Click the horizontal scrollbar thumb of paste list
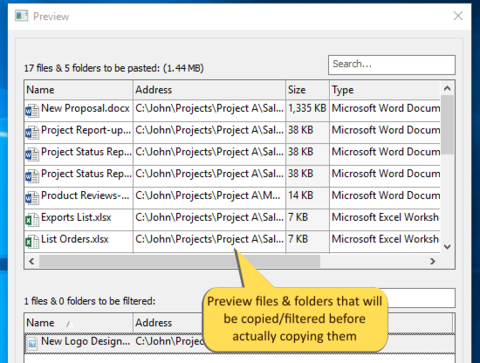Image resolution: width=480 pixels, height=363 pixels. pyautogui.click(x=180, y=261)
